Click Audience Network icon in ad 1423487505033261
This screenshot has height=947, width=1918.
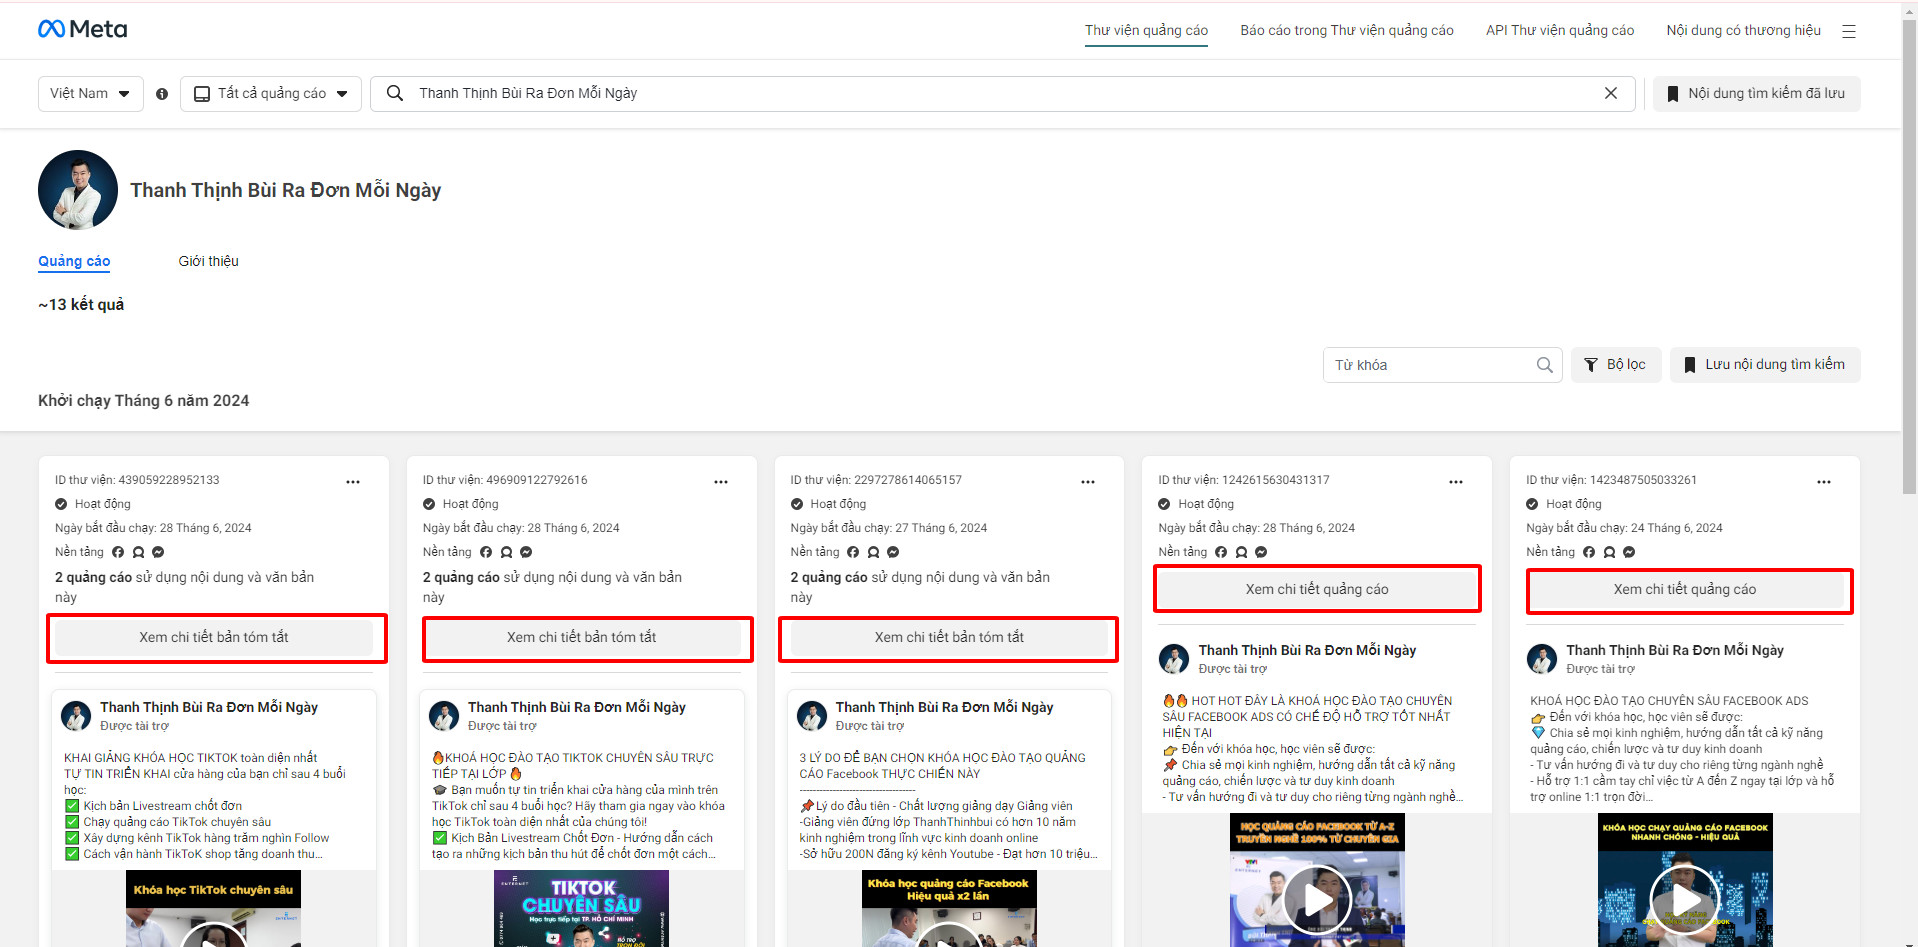click(1609, 552)
